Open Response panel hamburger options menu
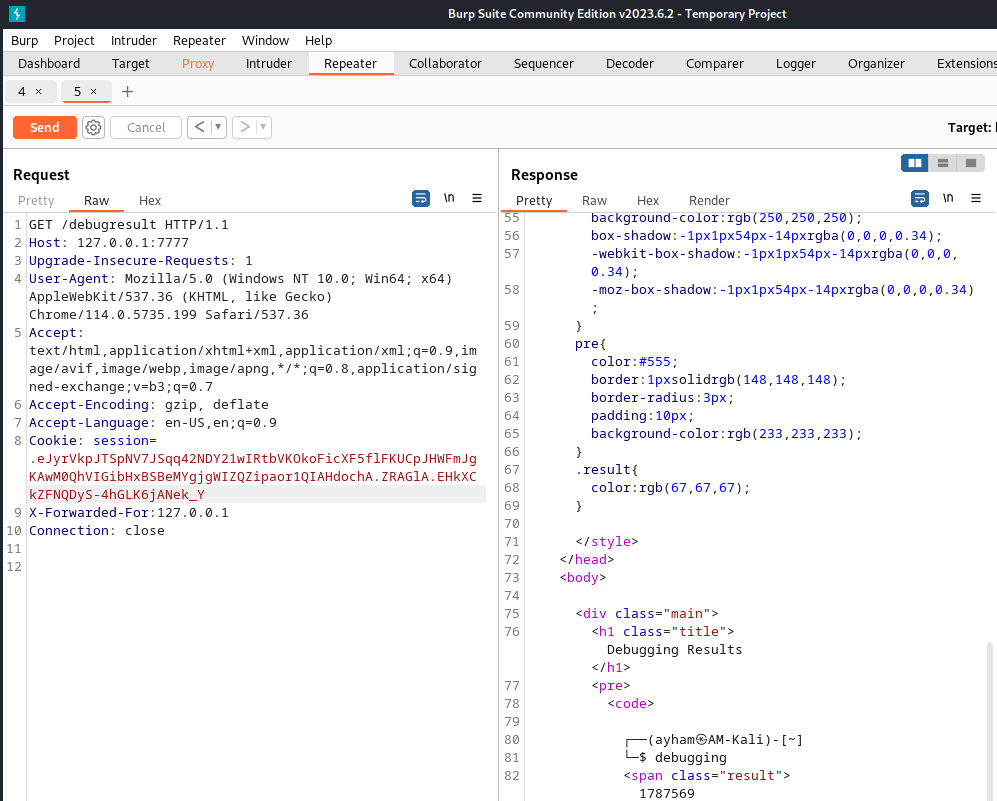The width and height of the screenshot is (997, 801). [976, 198]
